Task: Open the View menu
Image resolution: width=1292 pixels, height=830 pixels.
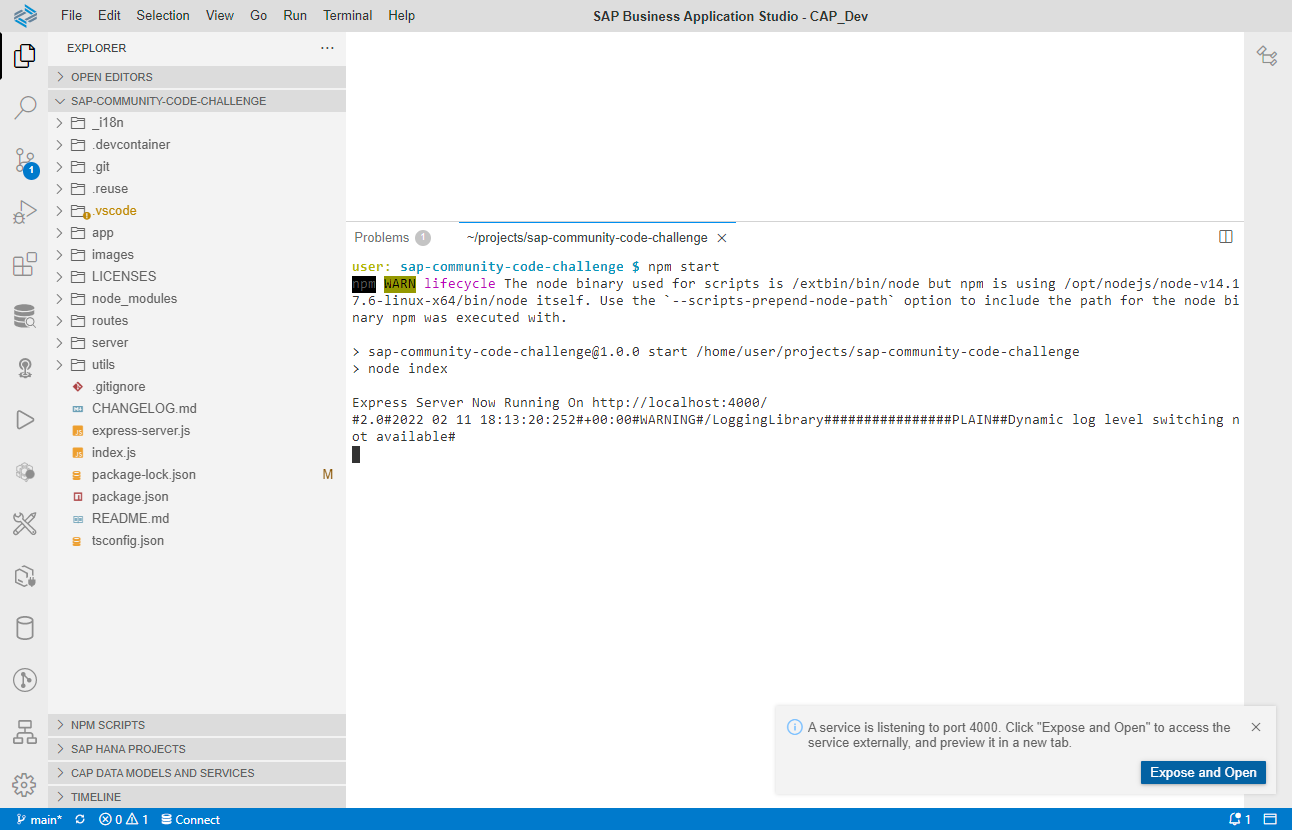Action: [219, 15]
